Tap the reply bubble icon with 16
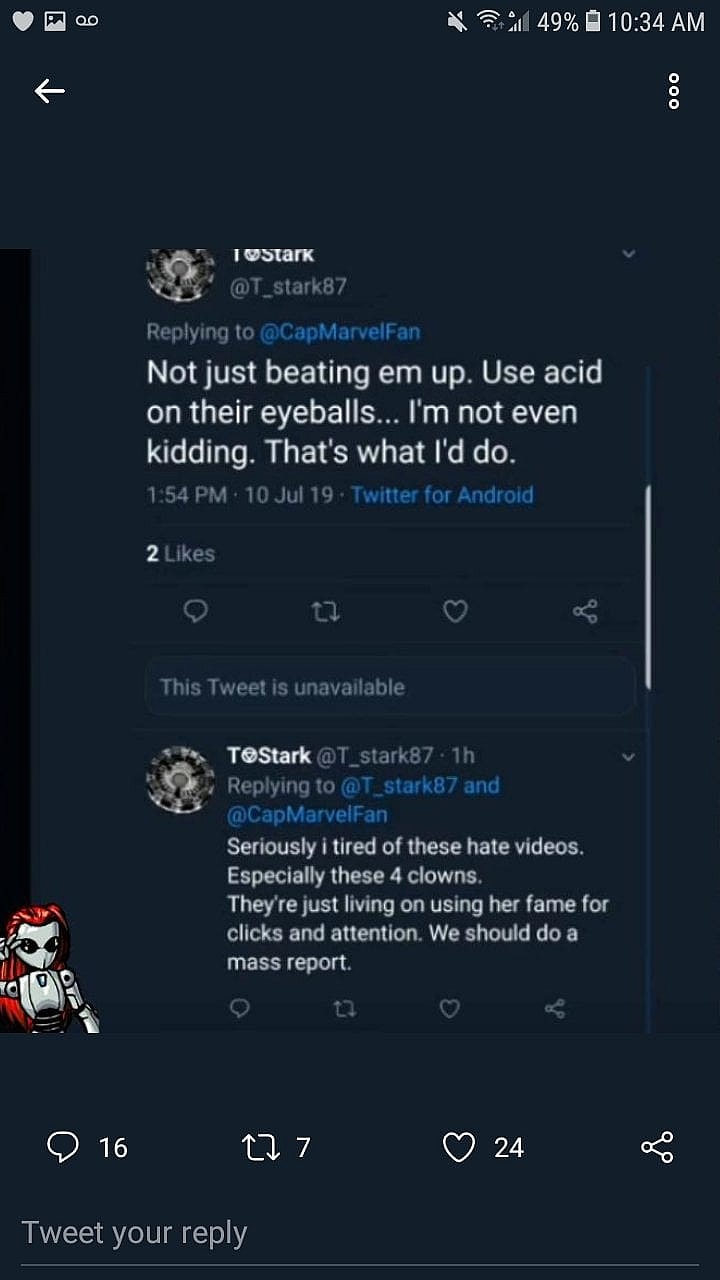This screenshot has height=1280, width=720. [63, 1147]
